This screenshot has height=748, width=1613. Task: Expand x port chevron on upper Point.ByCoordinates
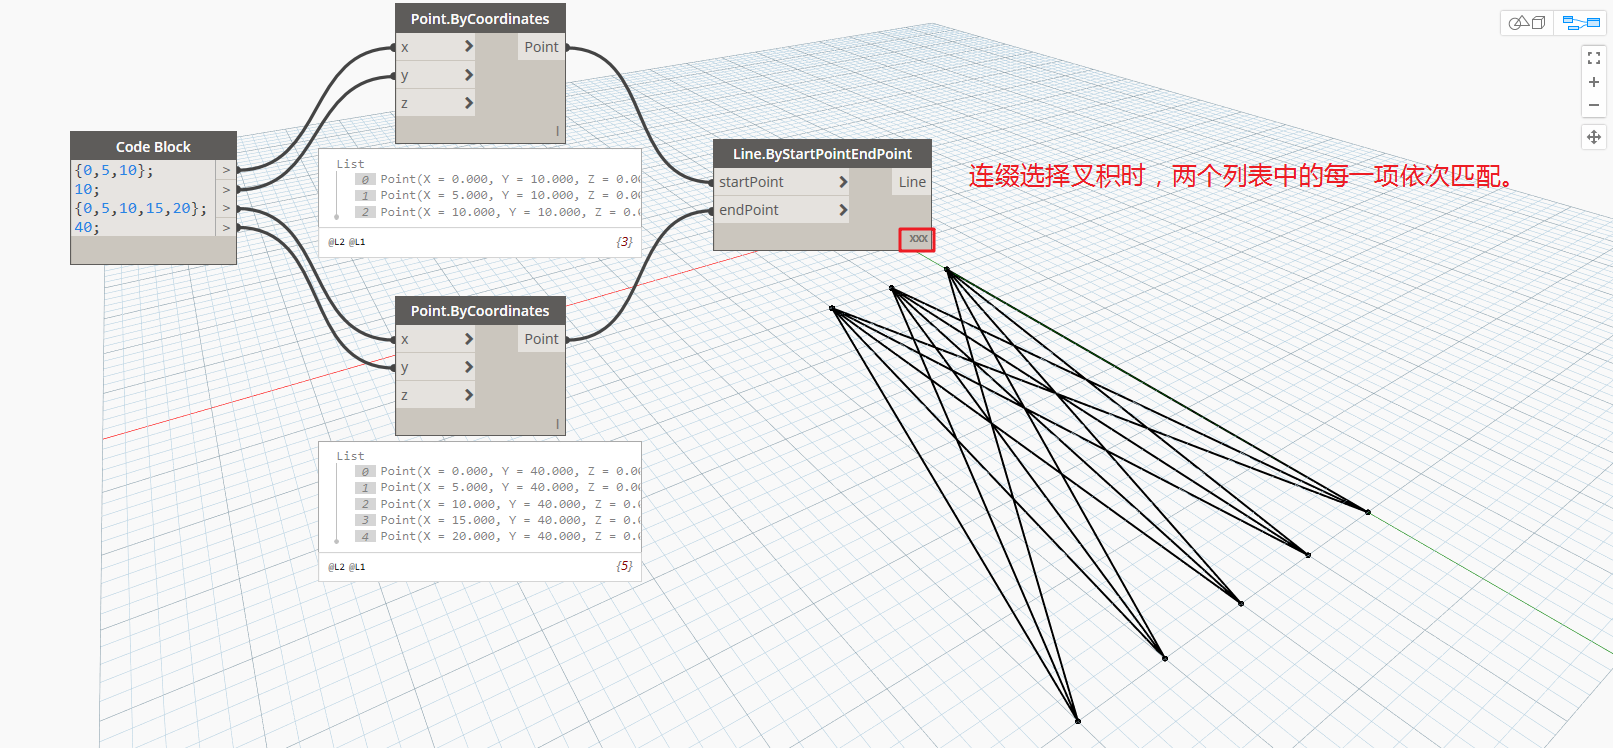(x=468, y=47)
